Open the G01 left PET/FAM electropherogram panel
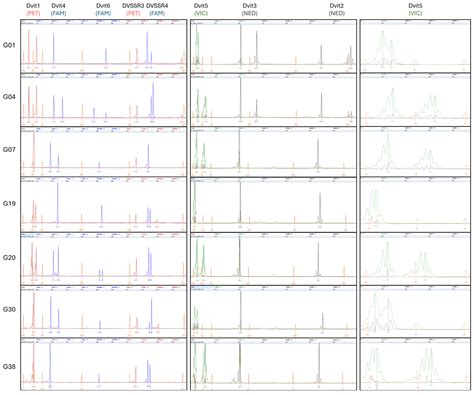 click(103, 46)
